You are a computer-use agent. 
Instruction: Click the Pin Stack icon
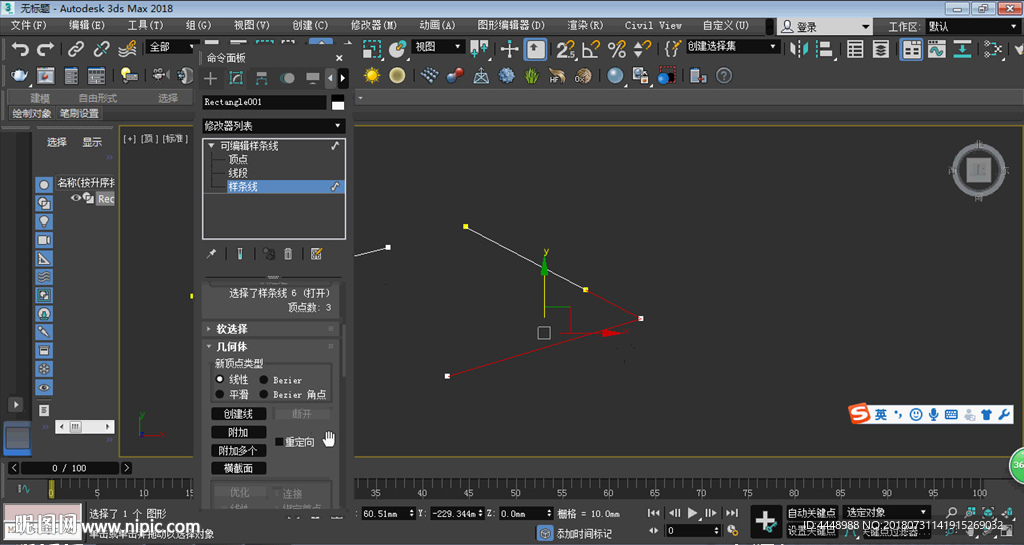tap(212, 254)
